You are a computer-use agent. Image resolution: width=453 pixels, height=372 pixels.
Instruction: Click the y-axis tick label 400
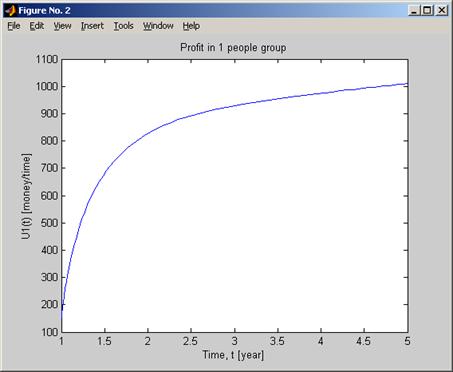coord(49,250)
